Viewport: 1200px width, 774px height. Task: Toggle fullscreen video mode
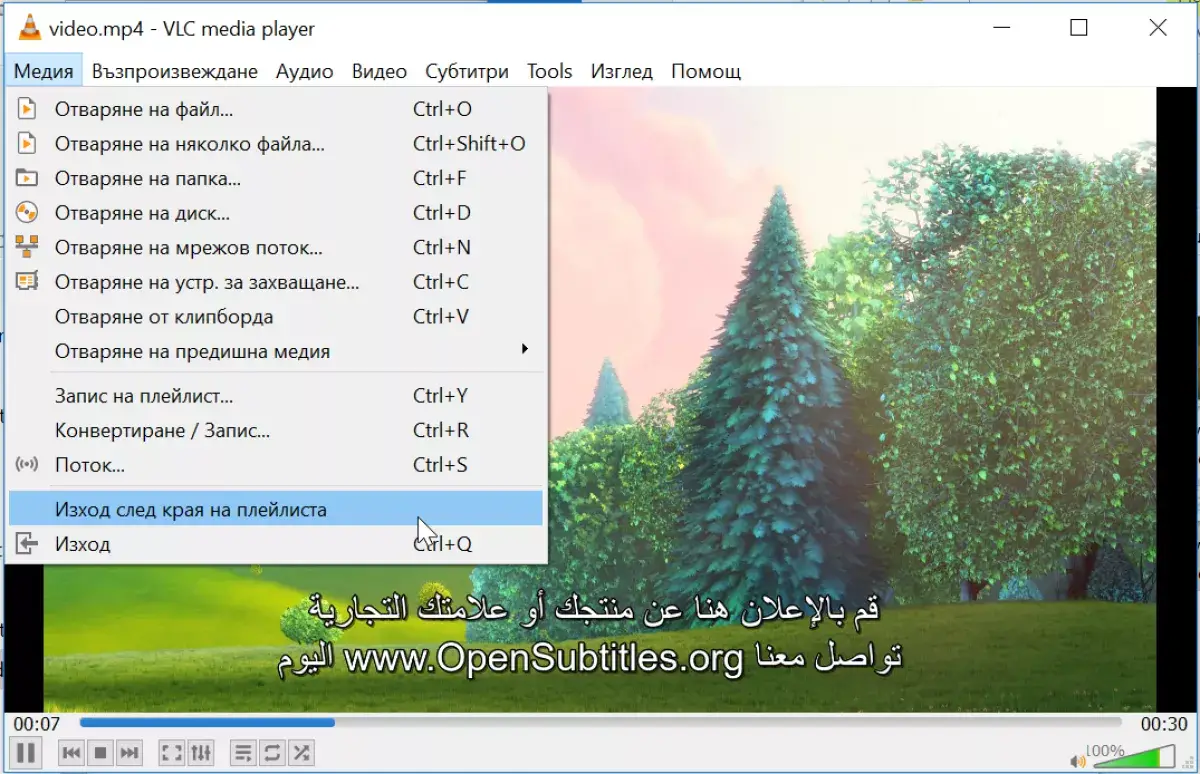(x=172, y=752)
